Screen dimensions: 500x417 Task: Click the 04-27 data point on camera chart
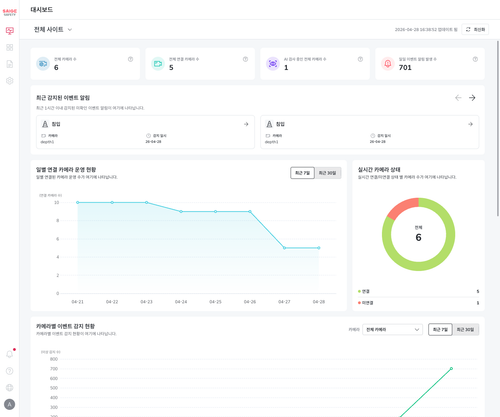tap(284, 248)
